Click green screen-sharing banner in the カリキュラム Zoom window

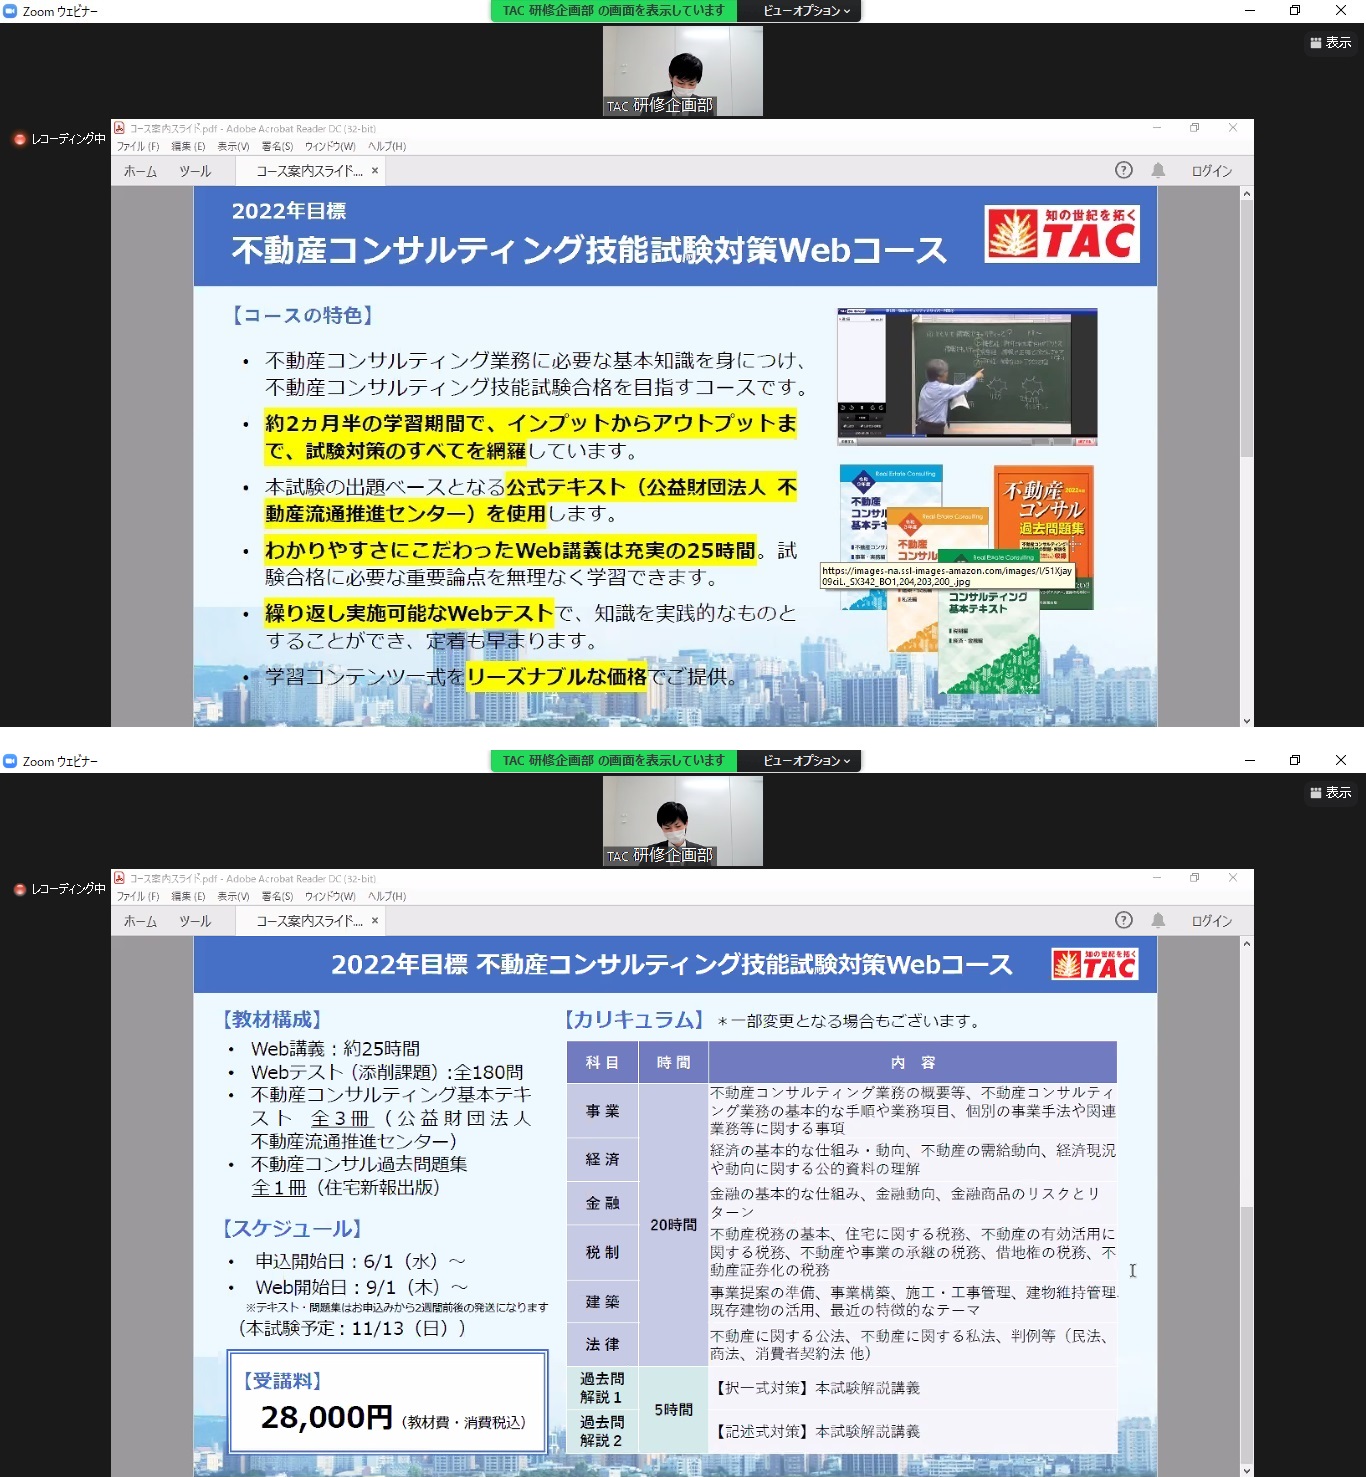click(613, 761)
